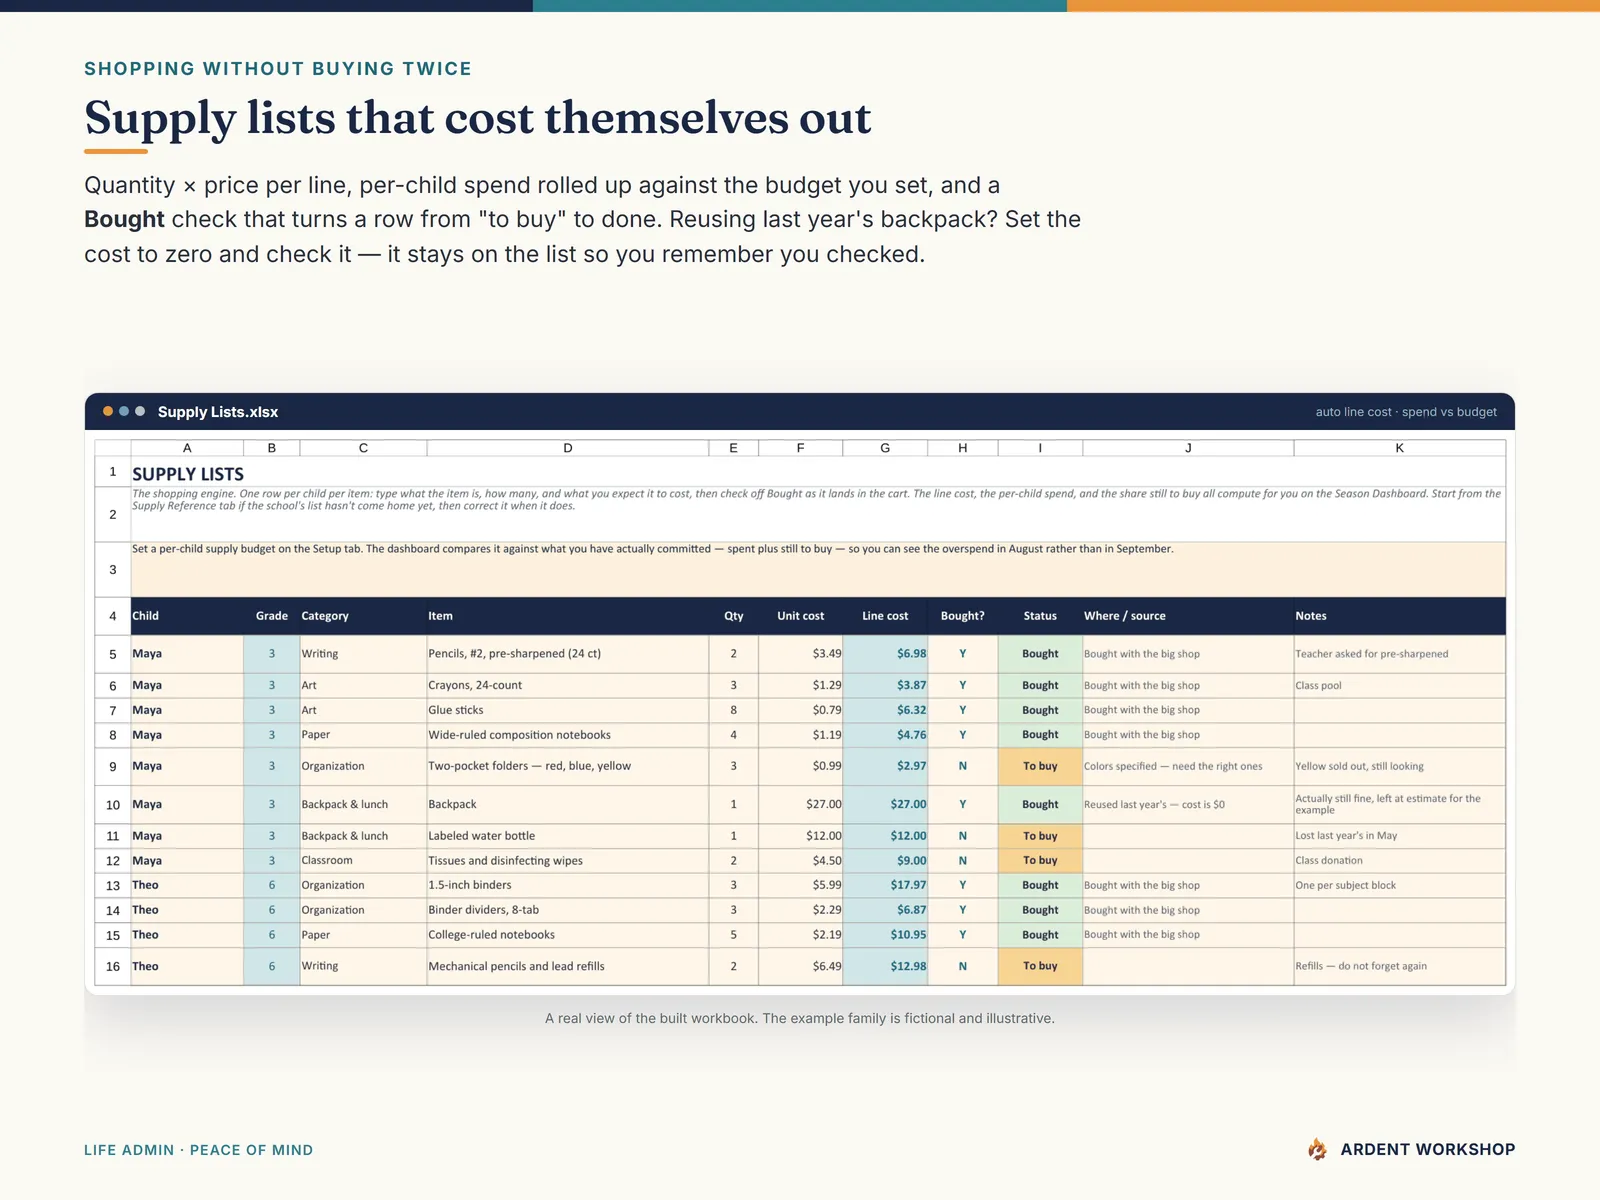1600x1200 pixels.
Task: Select the Tissues and disinfecting wipes cell
Action: [x=568, y=860]
